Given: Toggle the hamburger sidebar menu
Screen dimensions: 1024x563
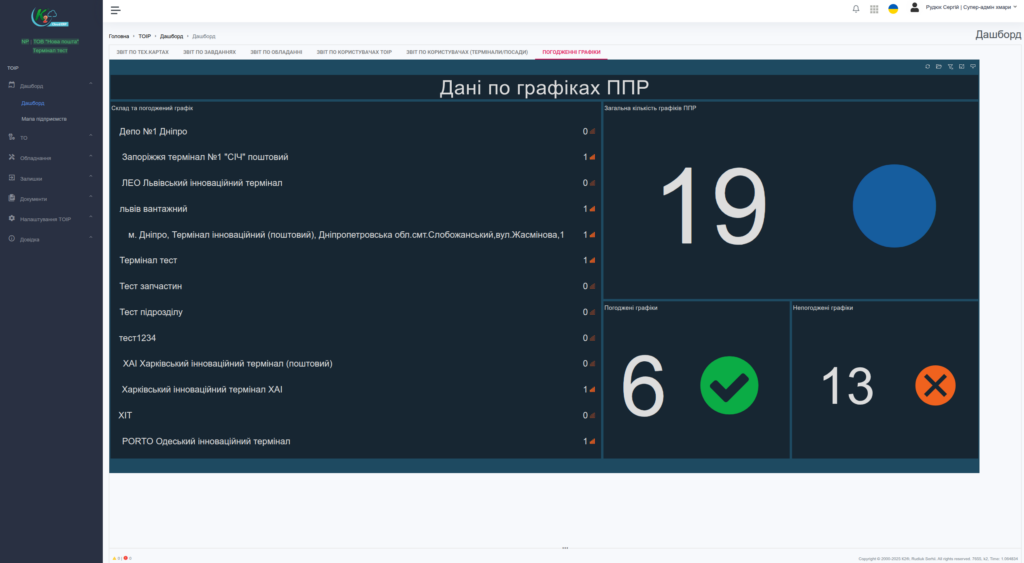Looking at the screenshot, I should [116, 9].
